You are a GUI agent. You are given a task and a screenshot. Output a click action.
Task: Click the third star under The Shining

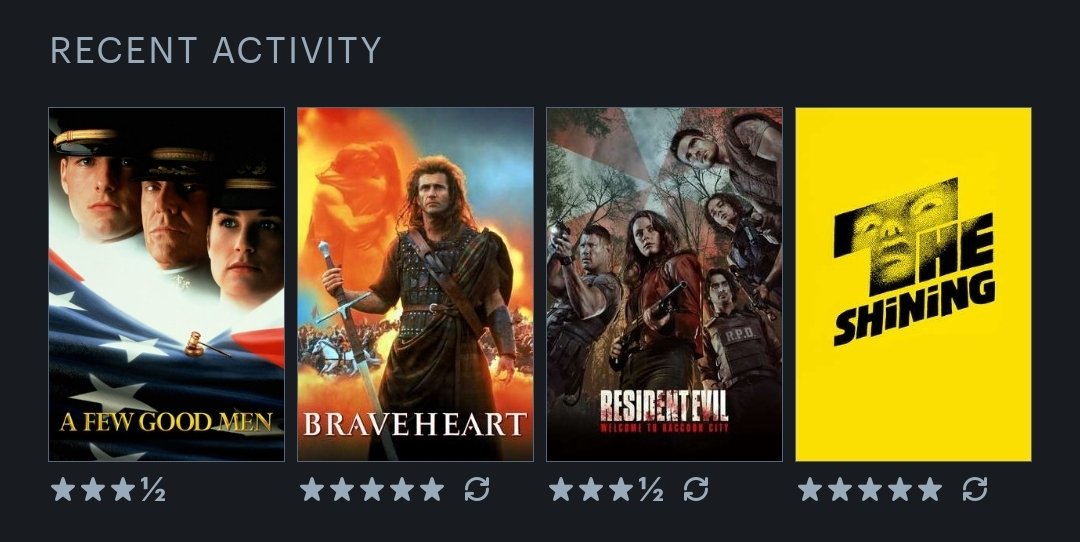870,490
